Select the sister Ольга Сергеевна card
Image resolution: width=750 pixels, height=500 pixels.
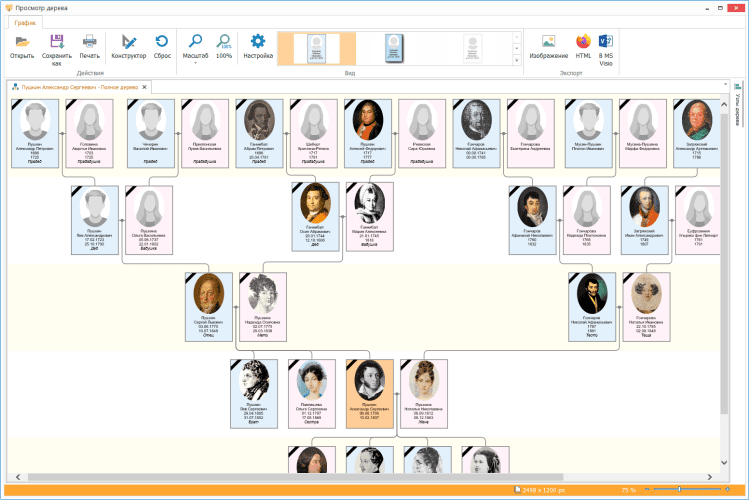click(312, 394)
